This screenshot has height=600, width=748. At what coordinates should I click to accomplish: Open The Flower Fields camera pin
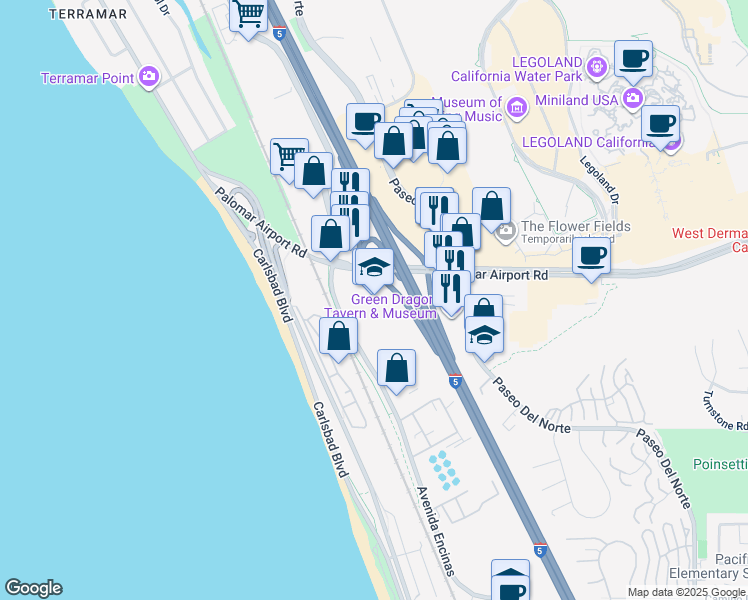(x=506, y=232)
